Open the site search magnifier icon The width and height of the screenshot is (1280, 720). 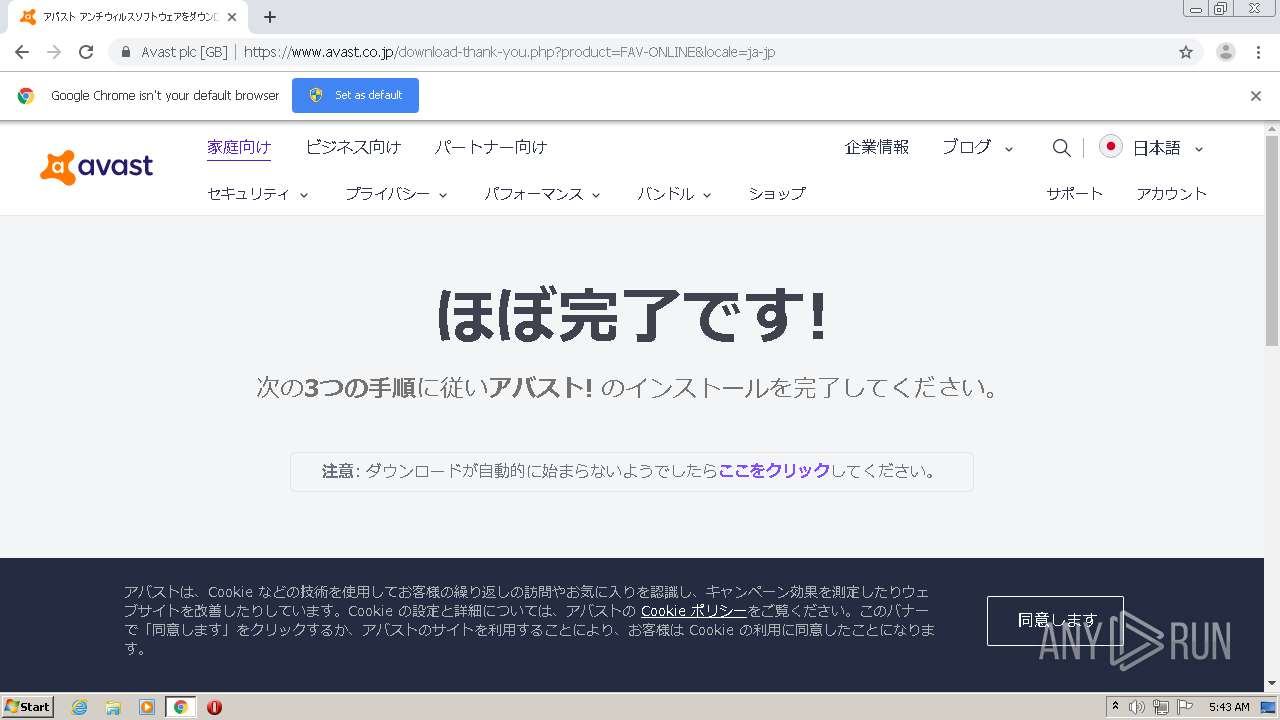[x=1062, y=148]
